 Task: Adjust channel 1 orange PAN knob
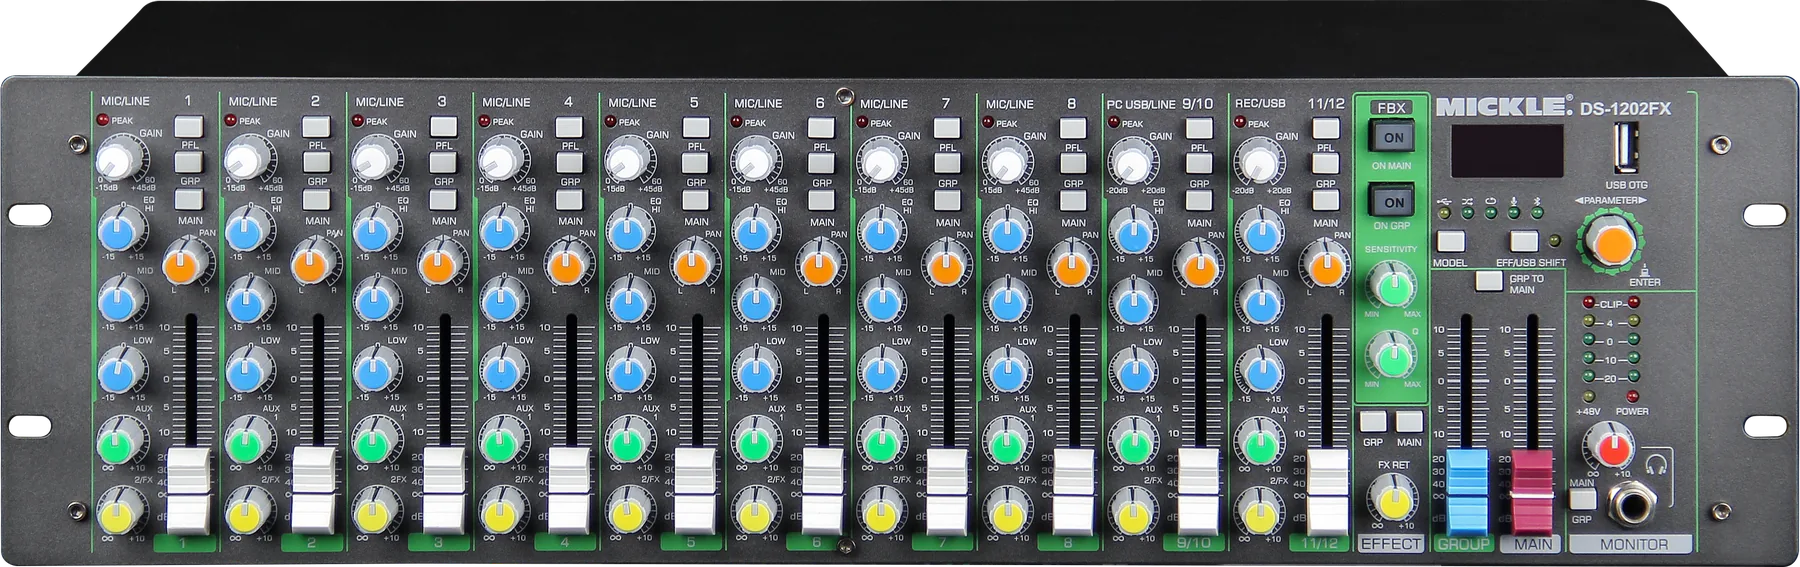pos(186,263)
